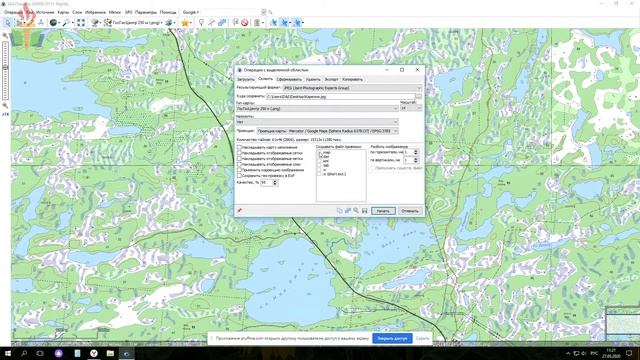
Task: Enable 'Сохранять геопривязку в Exif' checkbox
Action: (x=240, y=176)
